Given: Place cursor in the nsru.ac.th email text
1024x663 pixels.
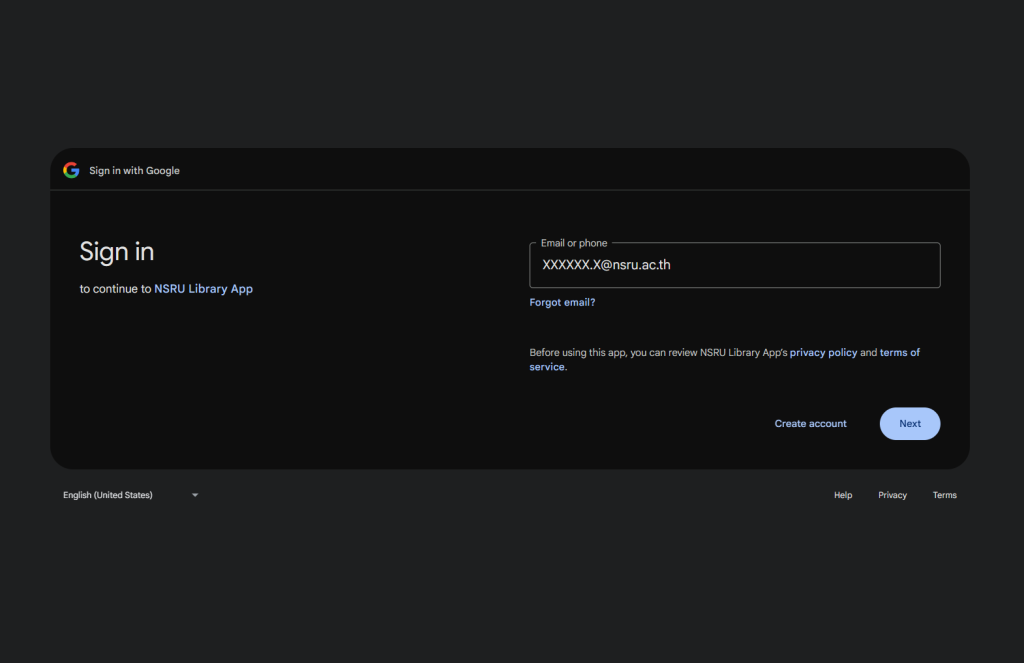Looking at the screenshot, I should (x=613, y=266).
